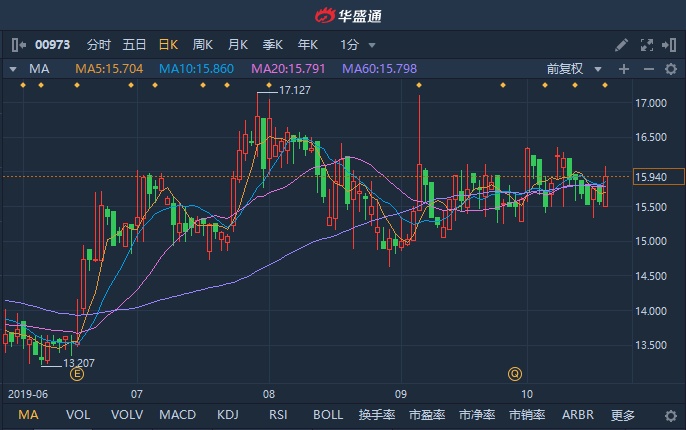Click the fullscreen expand chart icon
The width and height of the screenshot is (686, 430).
tap(645, 45)
